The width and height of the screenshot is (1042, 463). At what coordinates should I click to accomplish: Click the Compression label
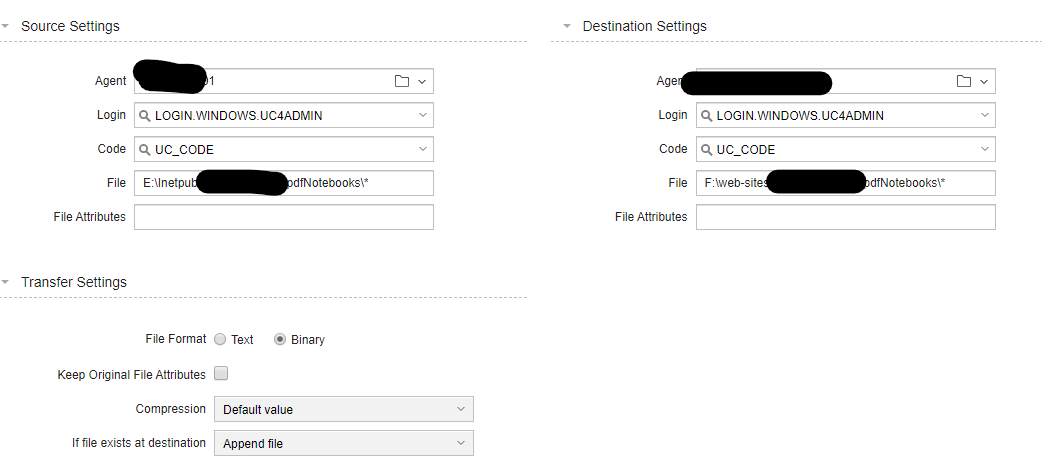(x=171, y=409)
